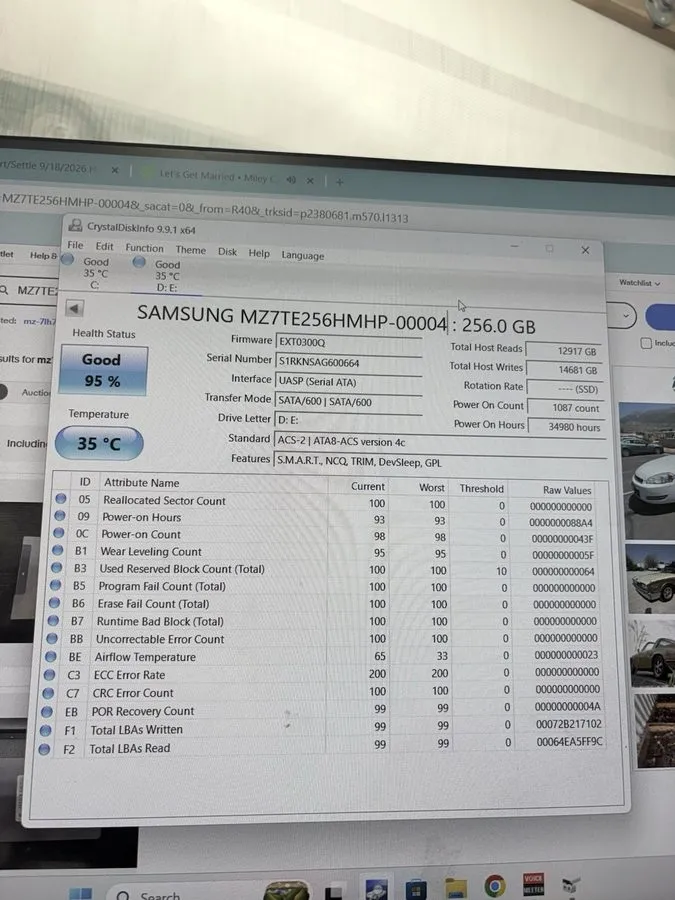The image size is (675, 900).
Task: Close the Let's Get Married browser tab
Action: (x=310, y=181)
